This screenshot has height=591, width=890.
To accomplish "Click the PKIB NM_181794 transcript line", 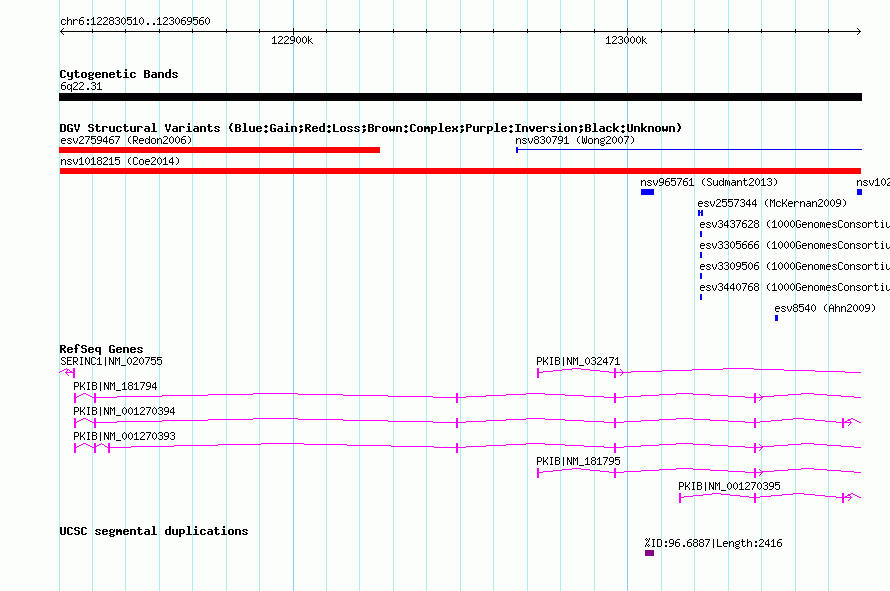I will [468, 396].
